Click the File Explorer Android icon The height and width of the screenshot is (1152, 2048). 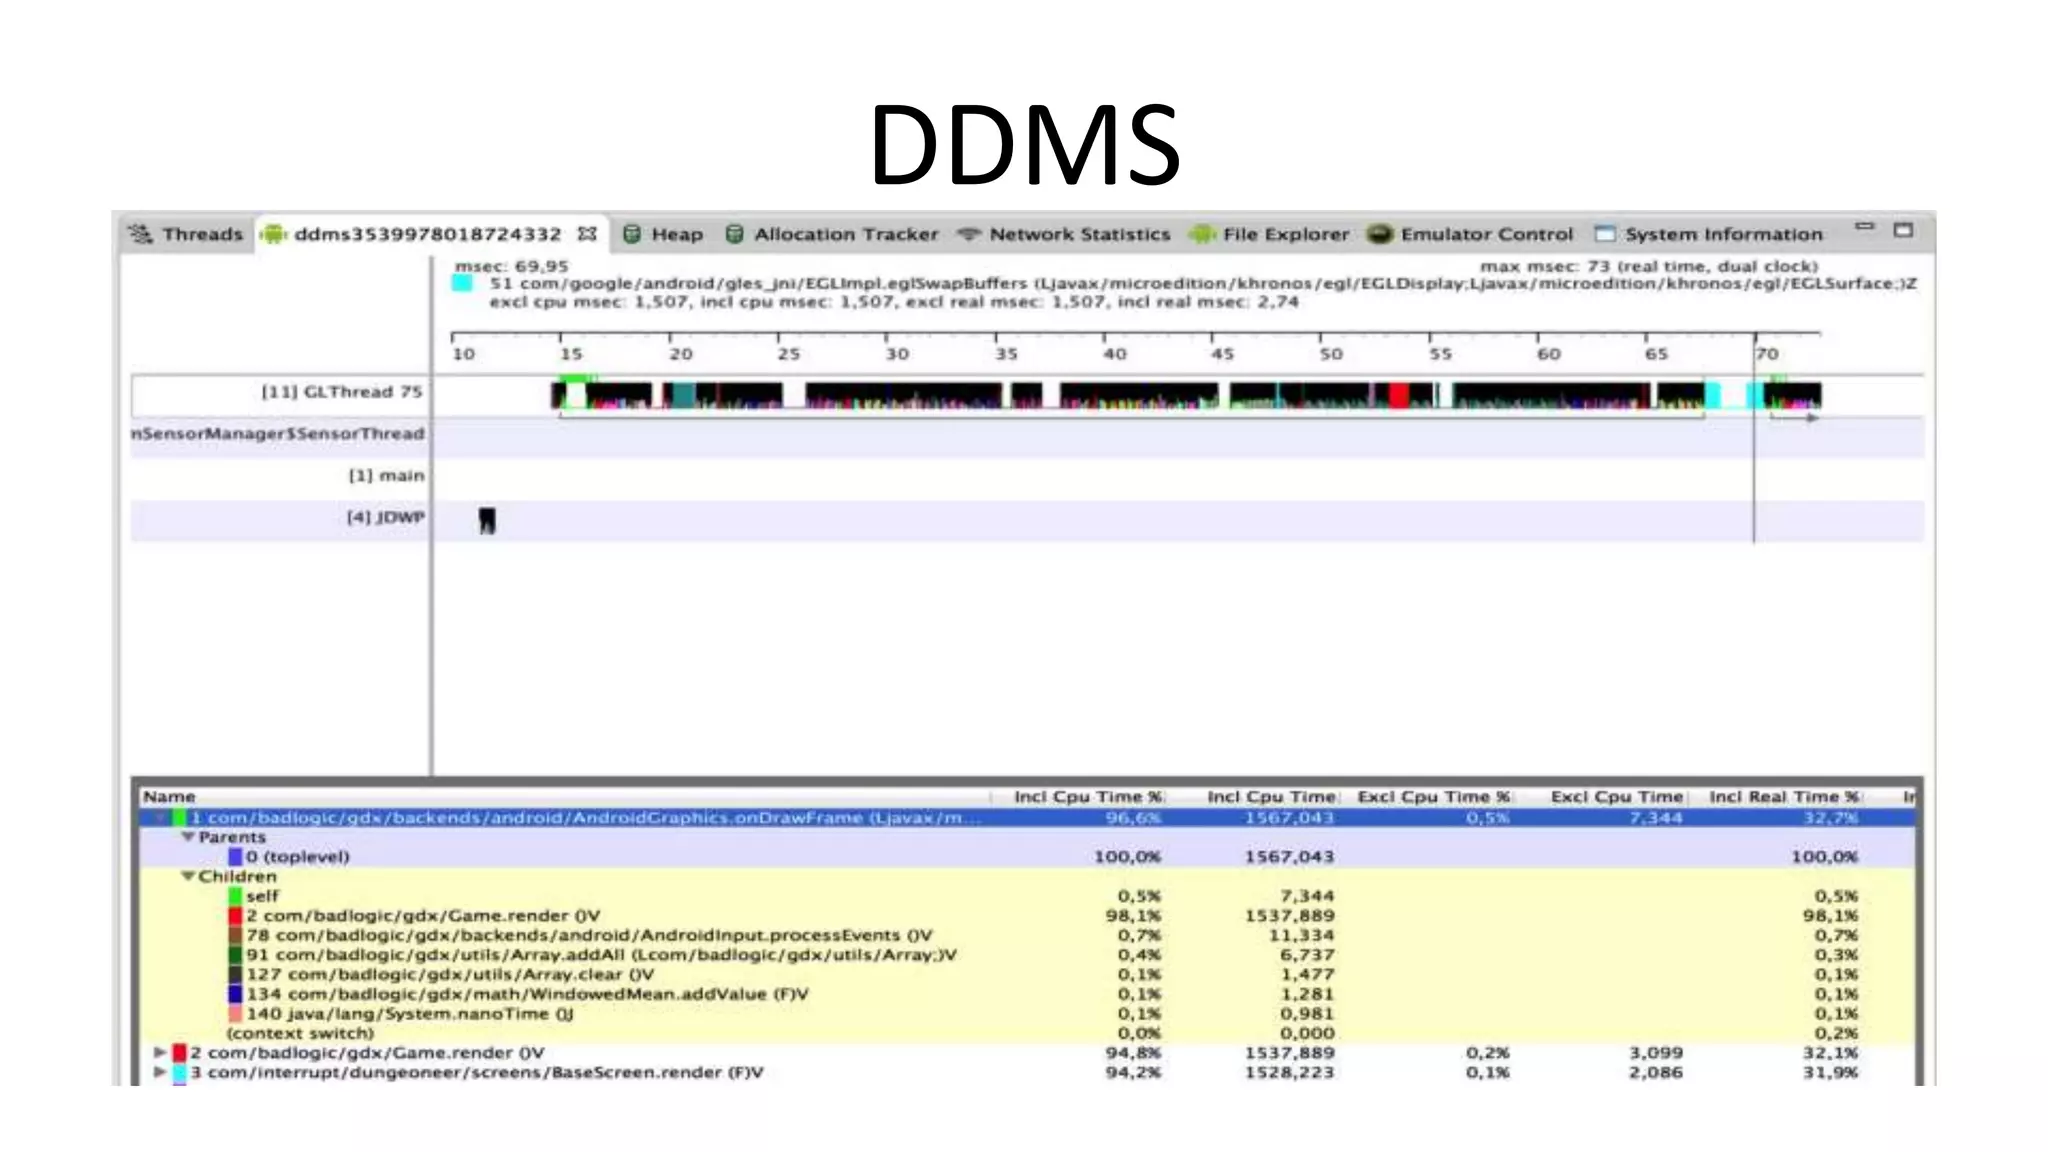coord(1202,234)
